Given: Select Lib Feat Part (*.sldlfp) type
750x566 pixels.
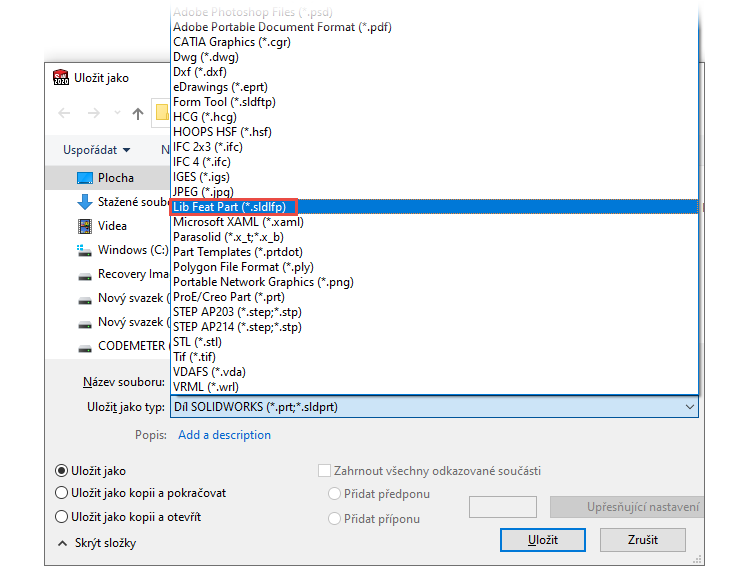Looking at the screenshot, I should [434, 207].
